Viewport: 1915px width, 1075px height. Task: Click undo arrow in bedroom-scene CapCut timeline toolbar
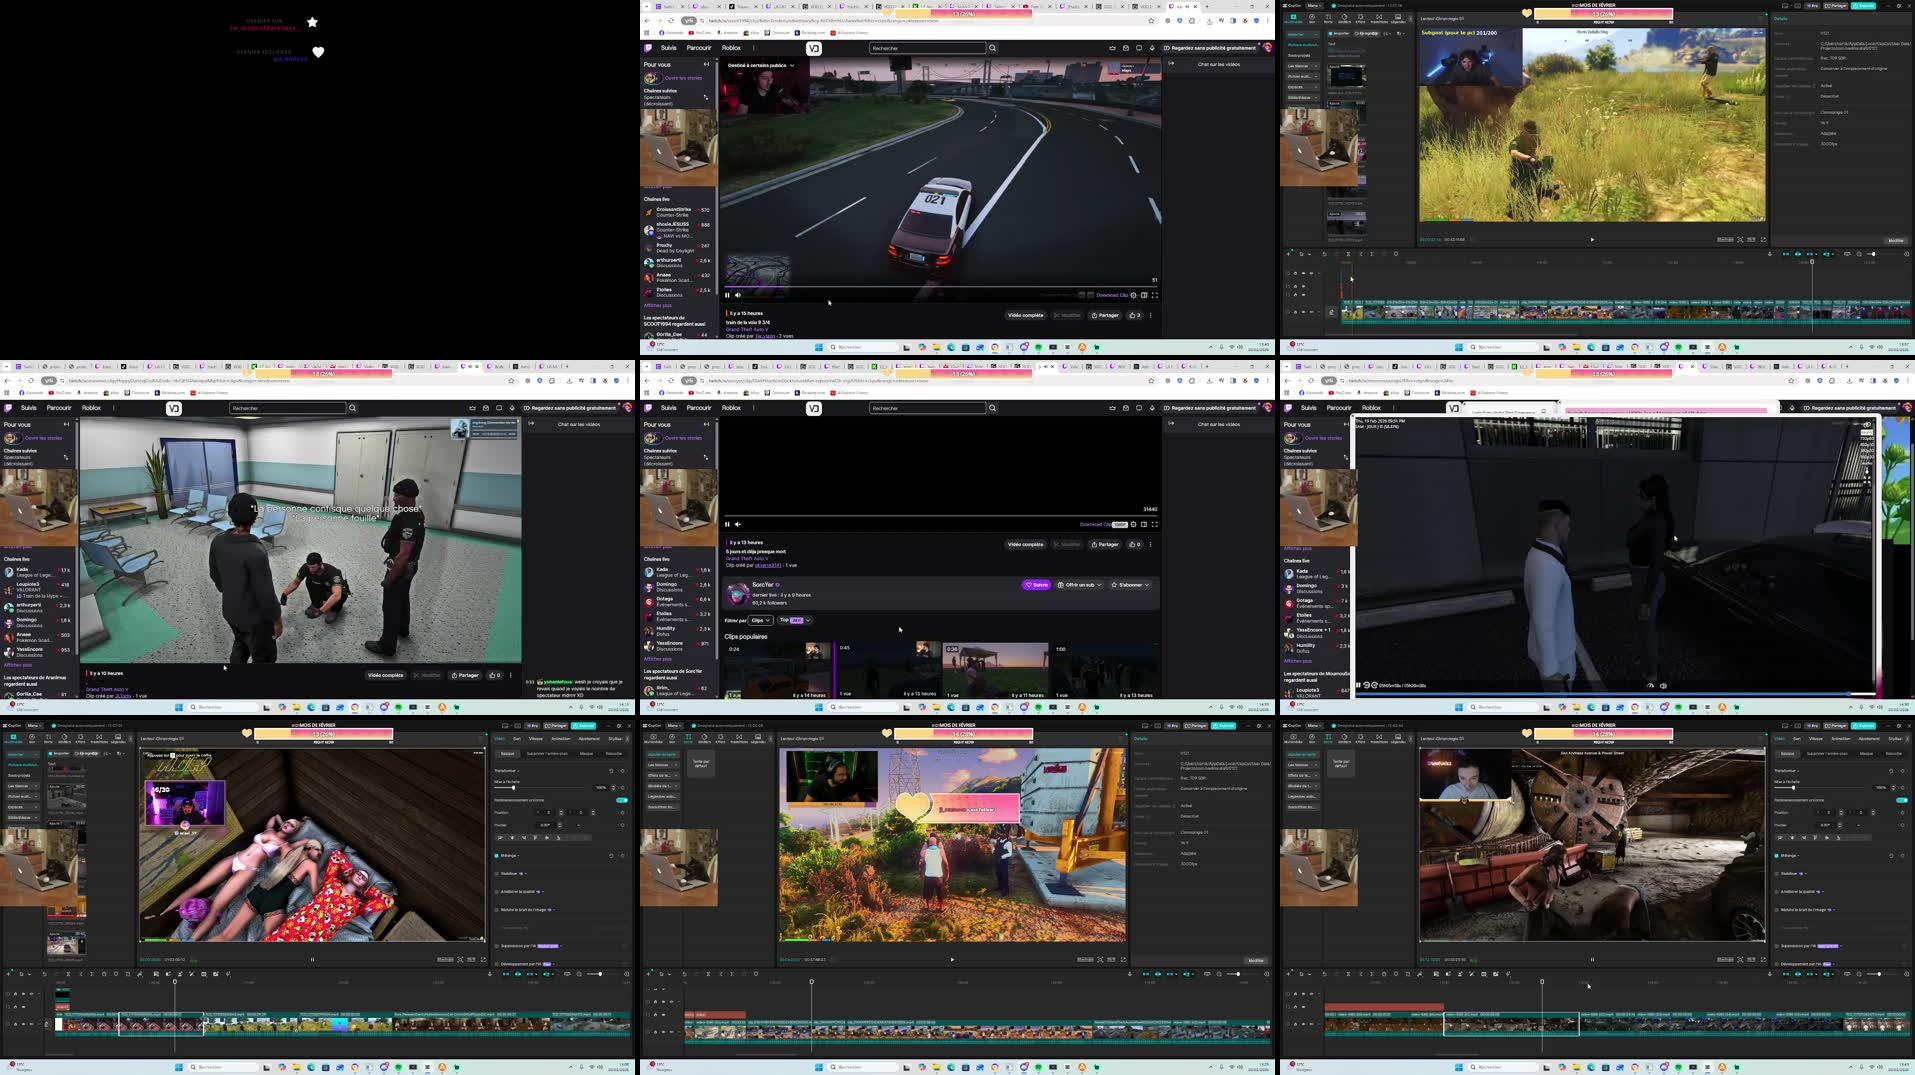(44, 974)
